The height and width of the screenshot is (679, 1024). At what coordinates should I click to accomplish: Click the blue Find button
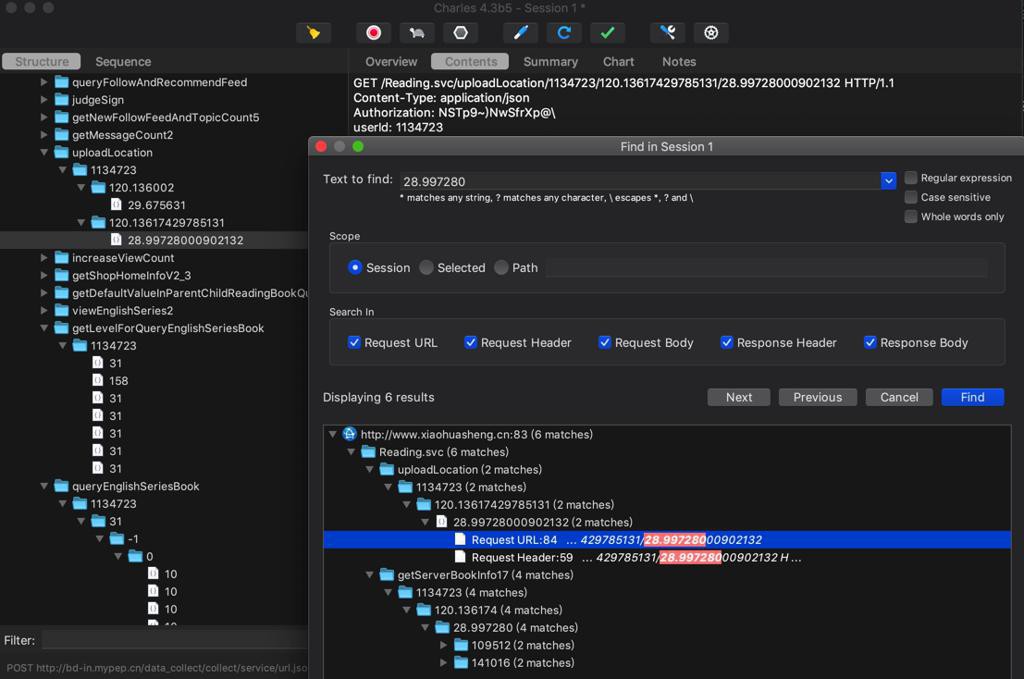[972, 397]
